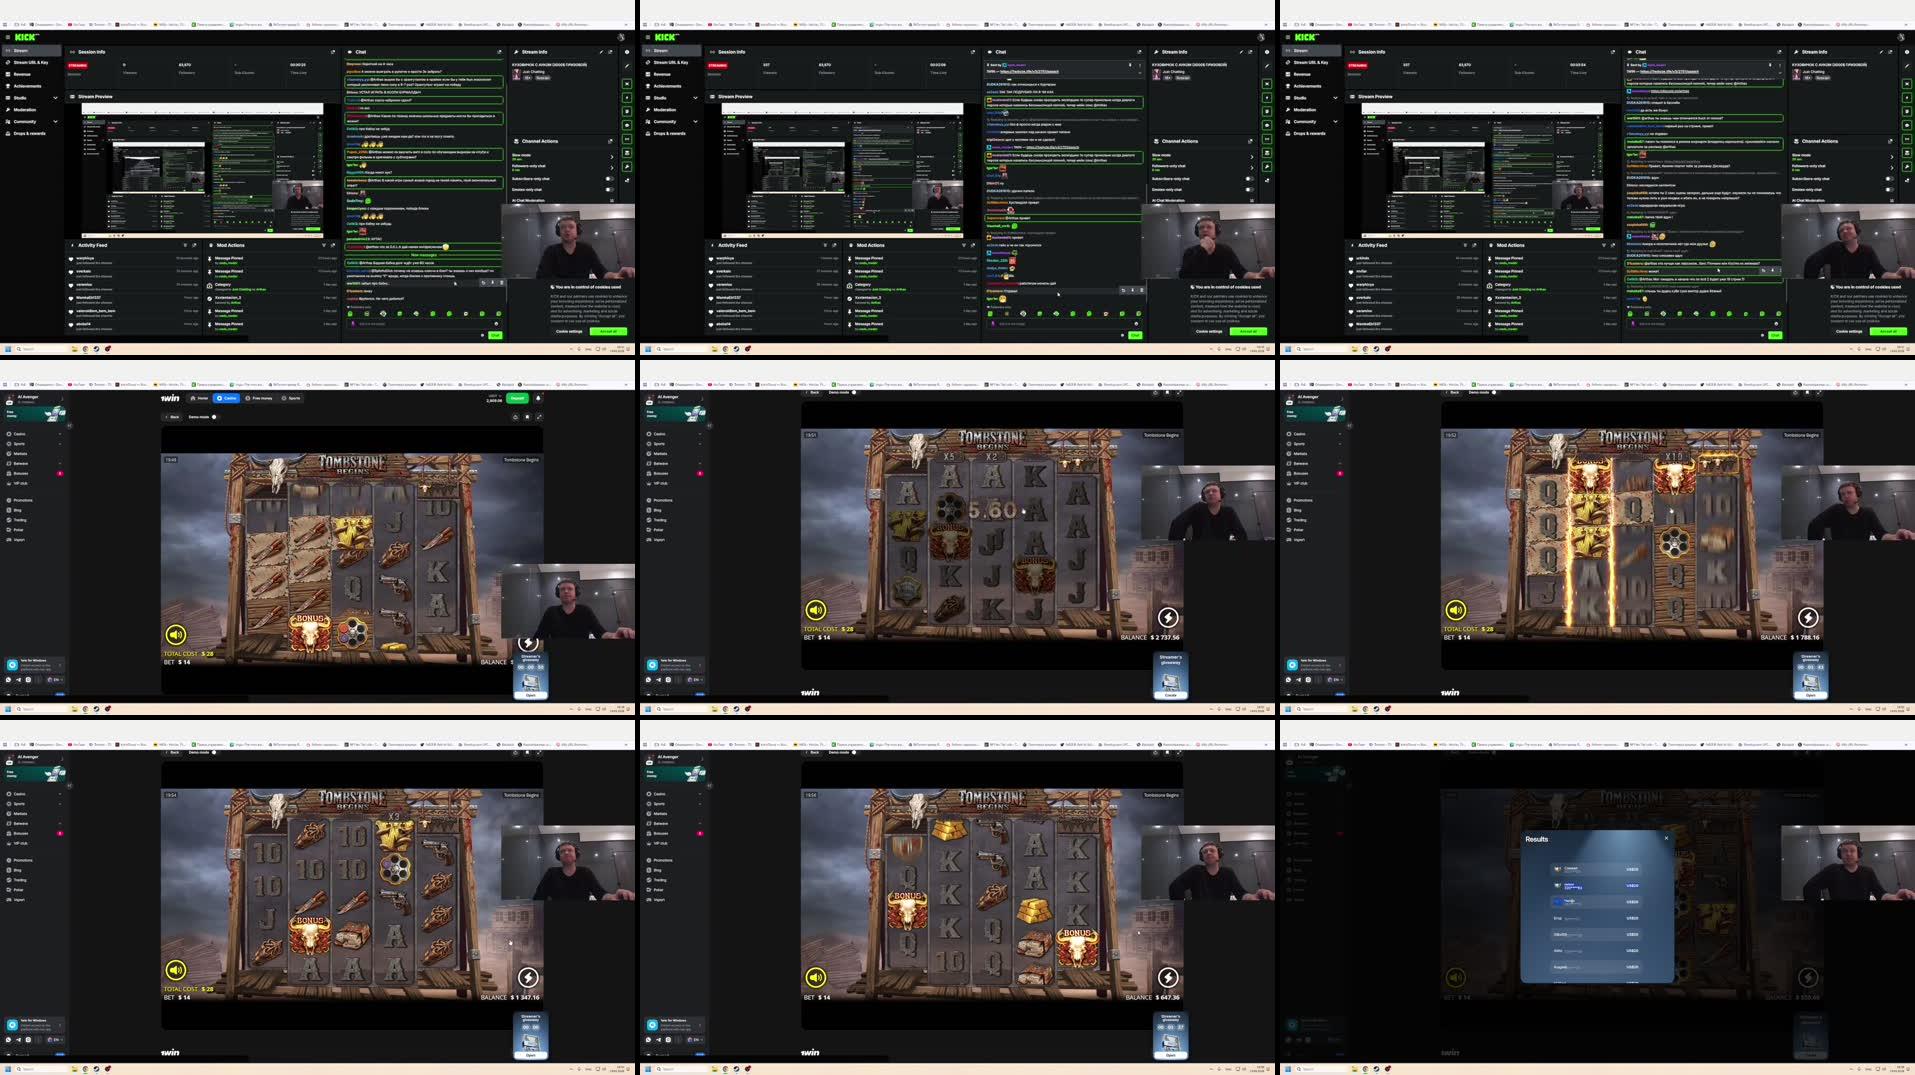Close the Results dialog
1915x1075 pixels.
click(x=1666, y=838)
